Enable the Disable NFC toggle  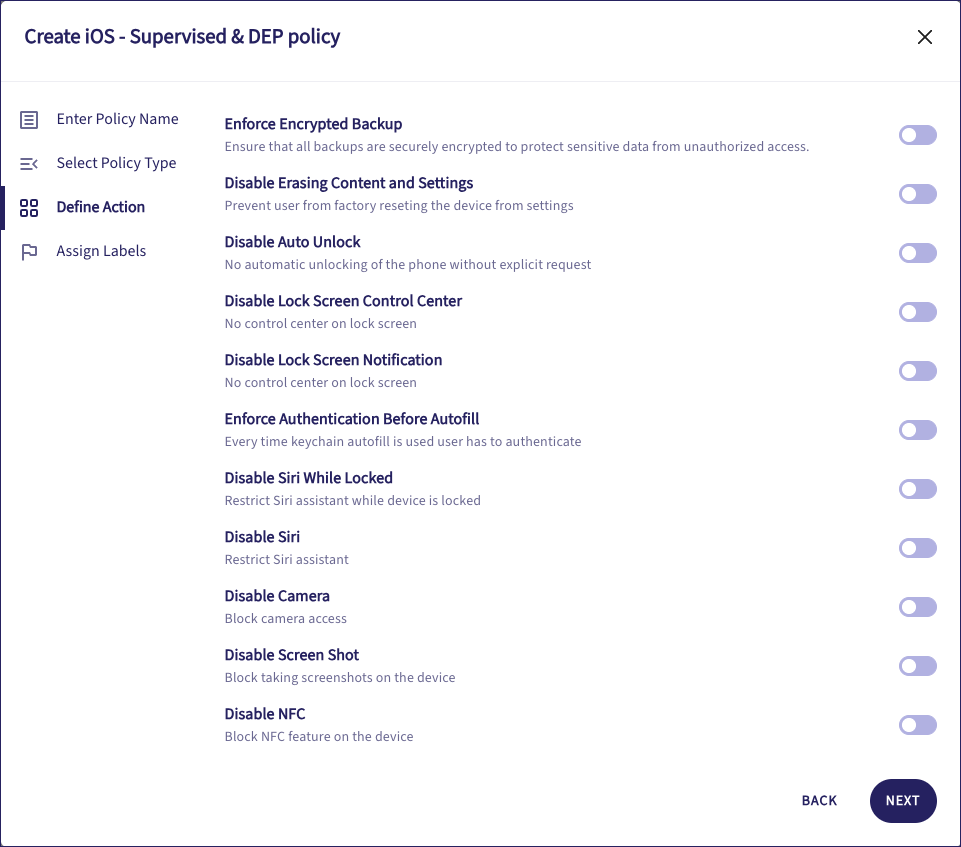click(917, 725)
